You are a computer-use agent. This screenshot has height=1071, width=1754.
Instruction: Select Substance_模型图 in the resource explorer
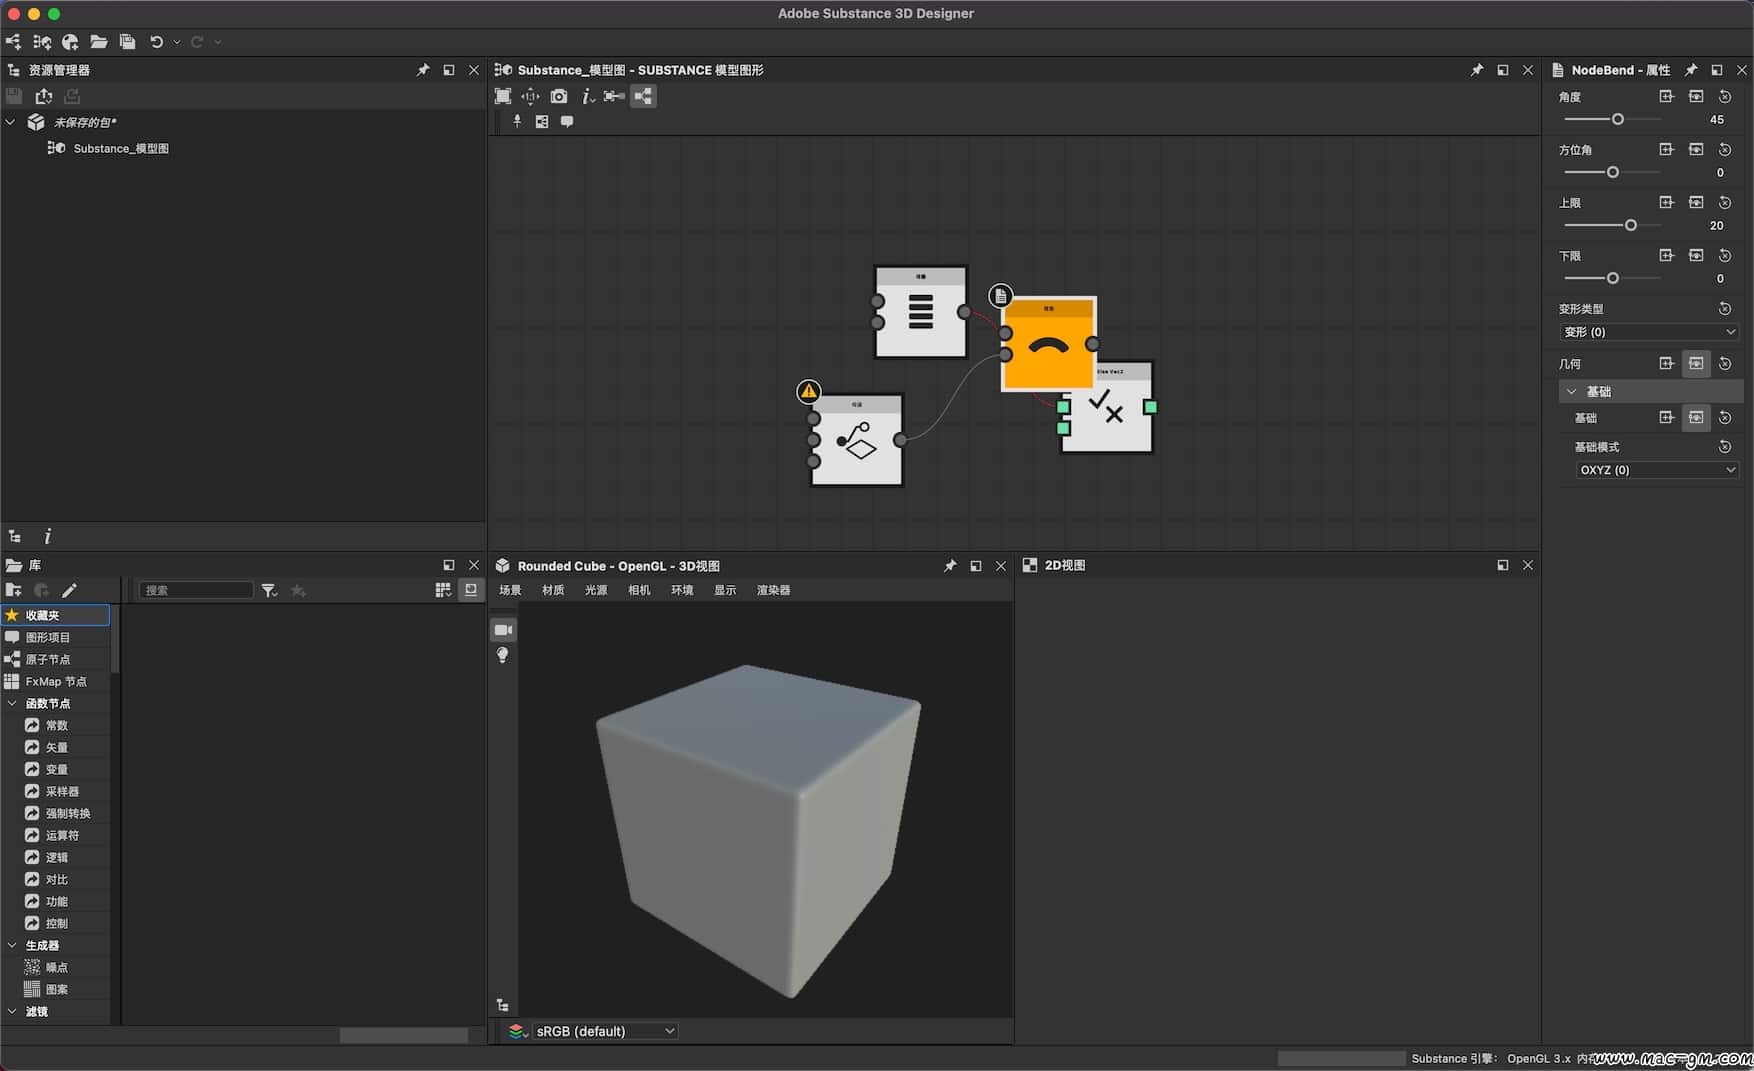(x=120, y=148)
